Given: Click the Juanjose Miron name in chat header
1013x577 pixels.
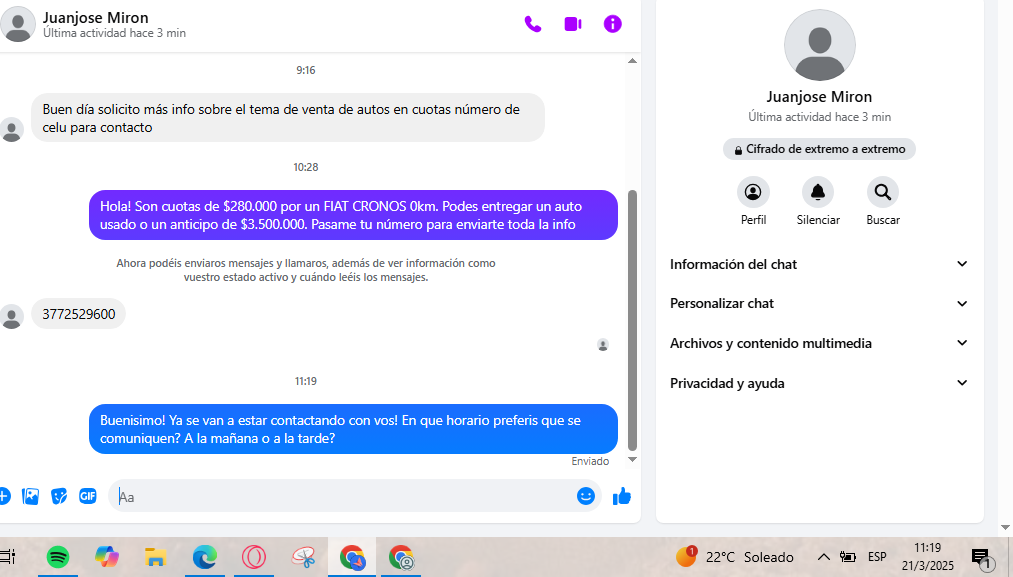Looking at the screenshot, I should click(96, 17).
